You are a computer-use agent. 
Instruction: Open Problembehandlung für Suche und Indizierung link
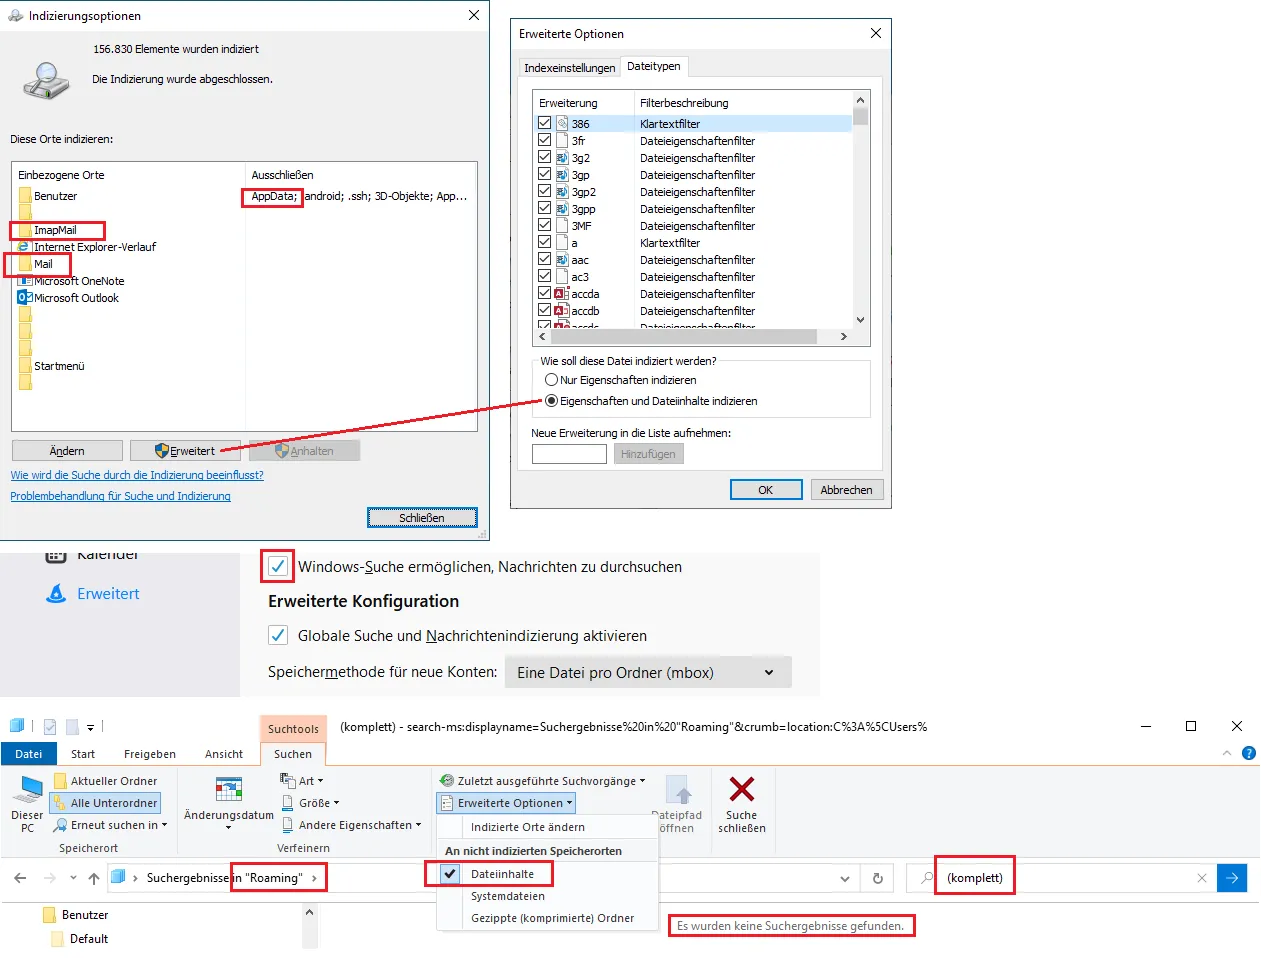click(x=120, y=496)
